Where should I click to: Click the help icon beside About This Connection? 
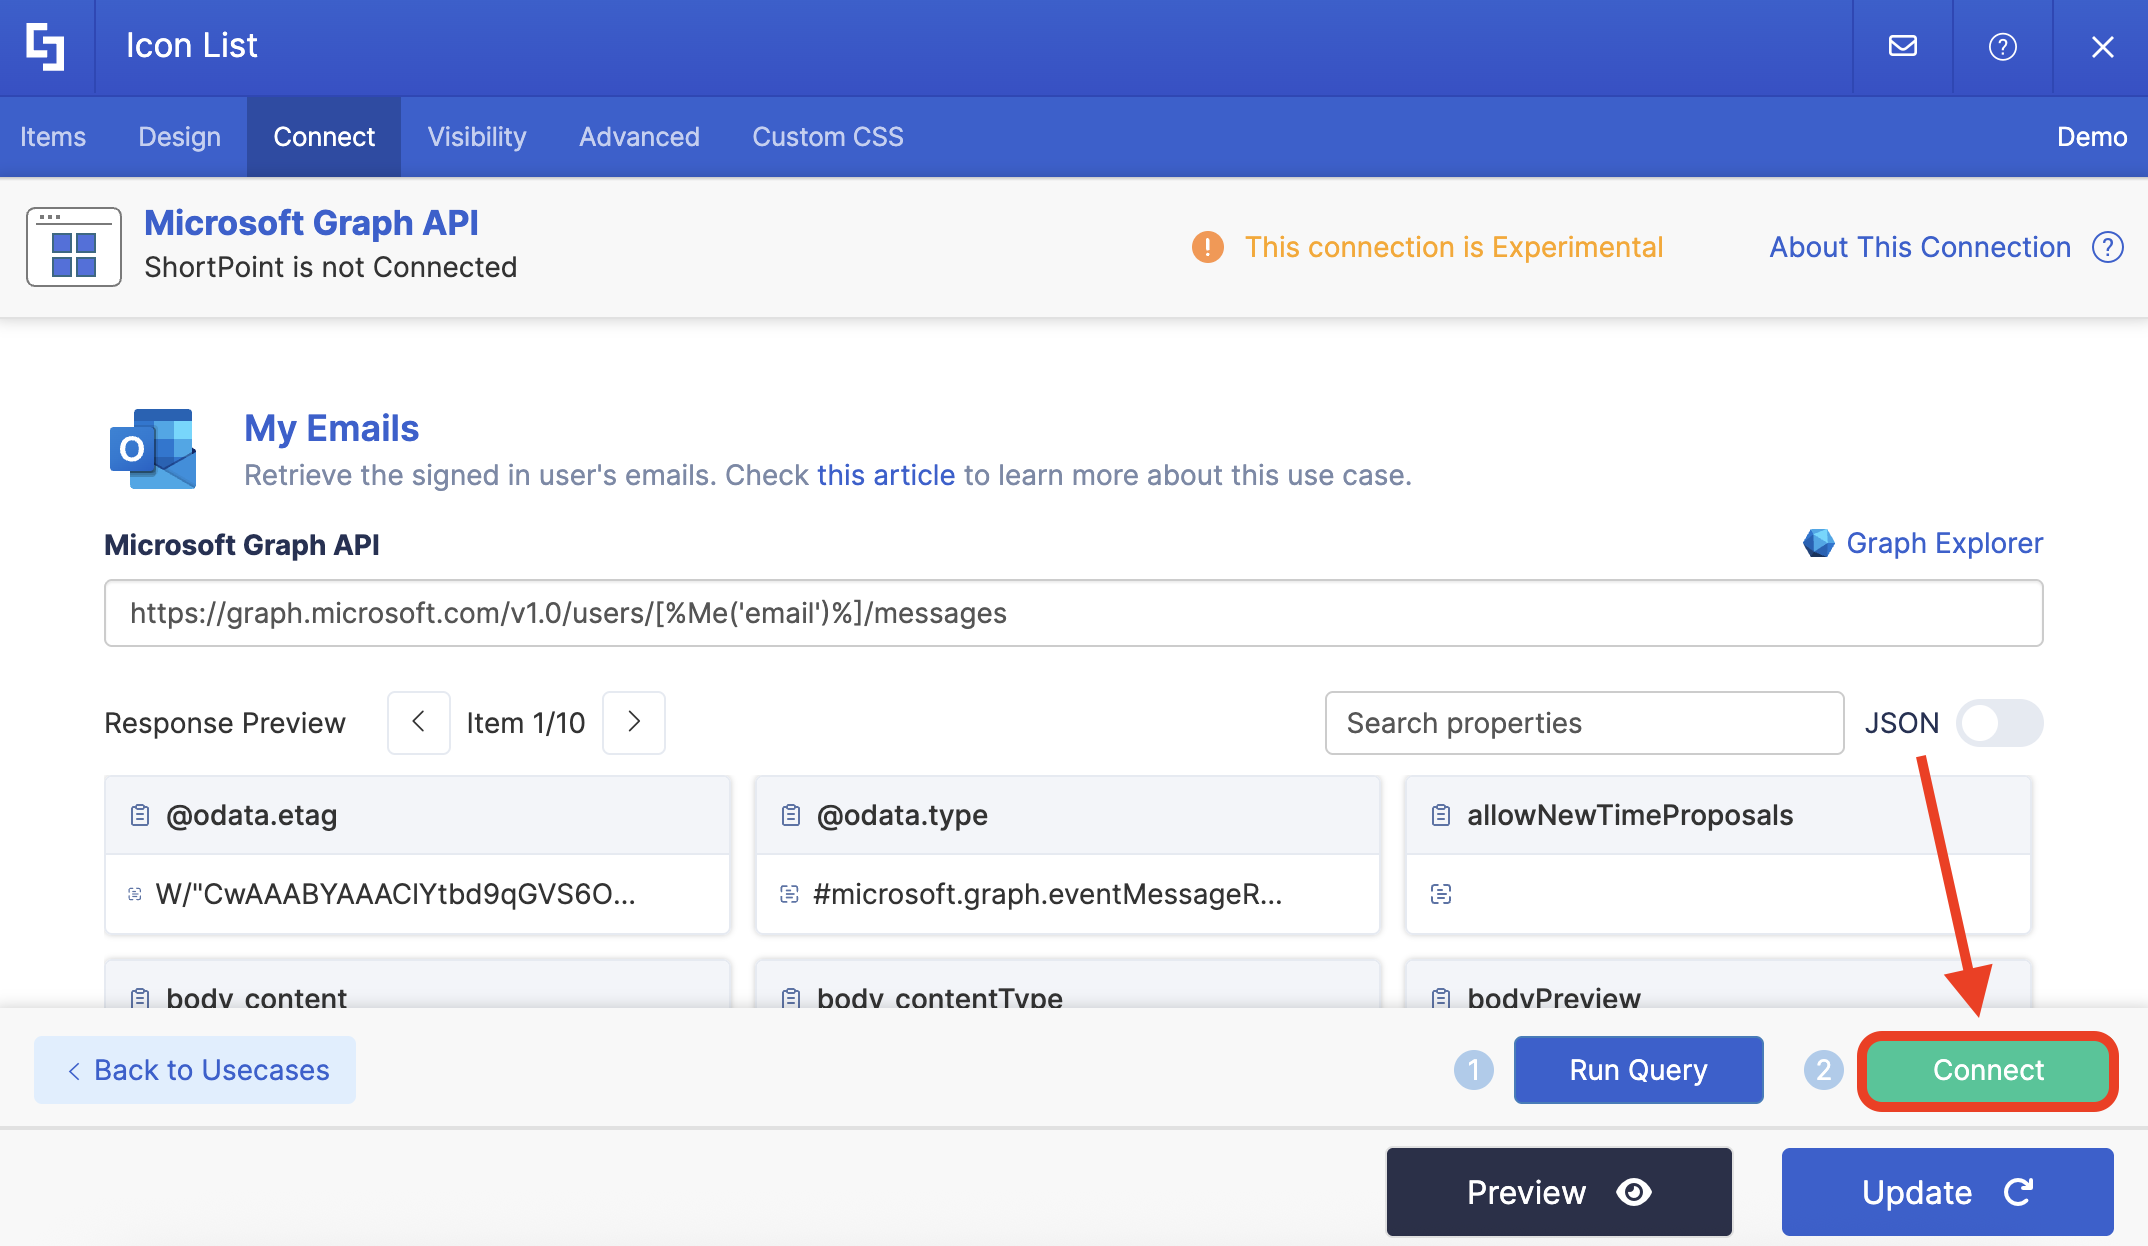2108,247
